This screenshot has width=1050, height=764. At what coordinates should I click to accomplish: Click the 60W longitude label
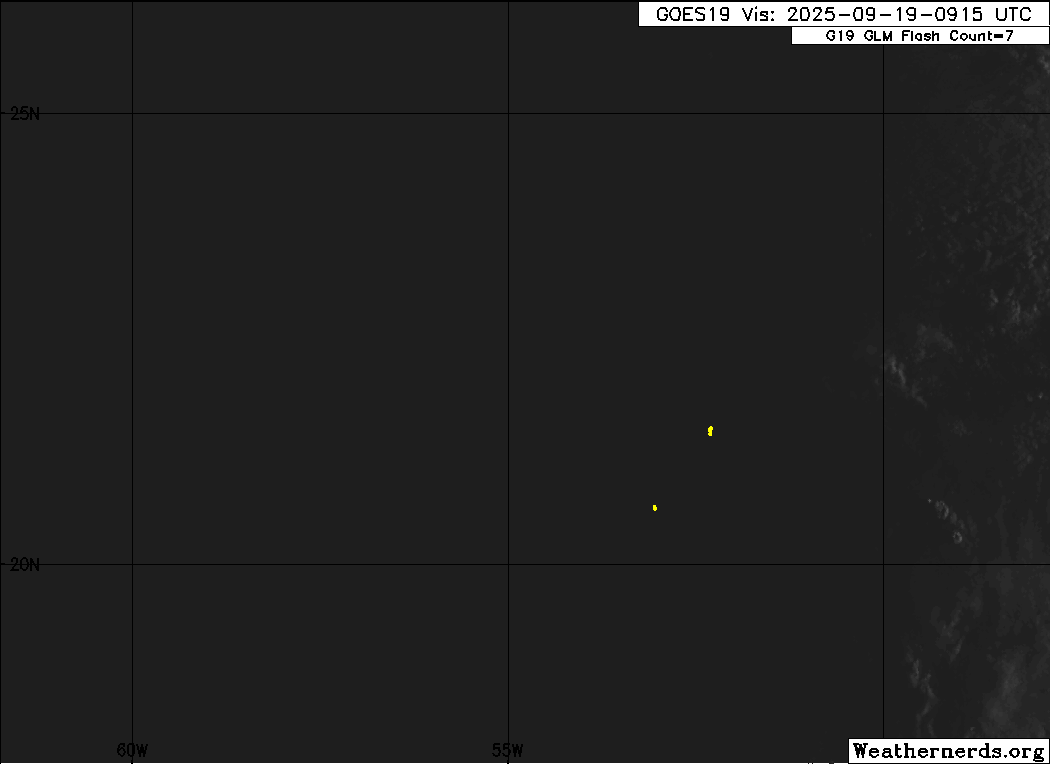(132, 750)
